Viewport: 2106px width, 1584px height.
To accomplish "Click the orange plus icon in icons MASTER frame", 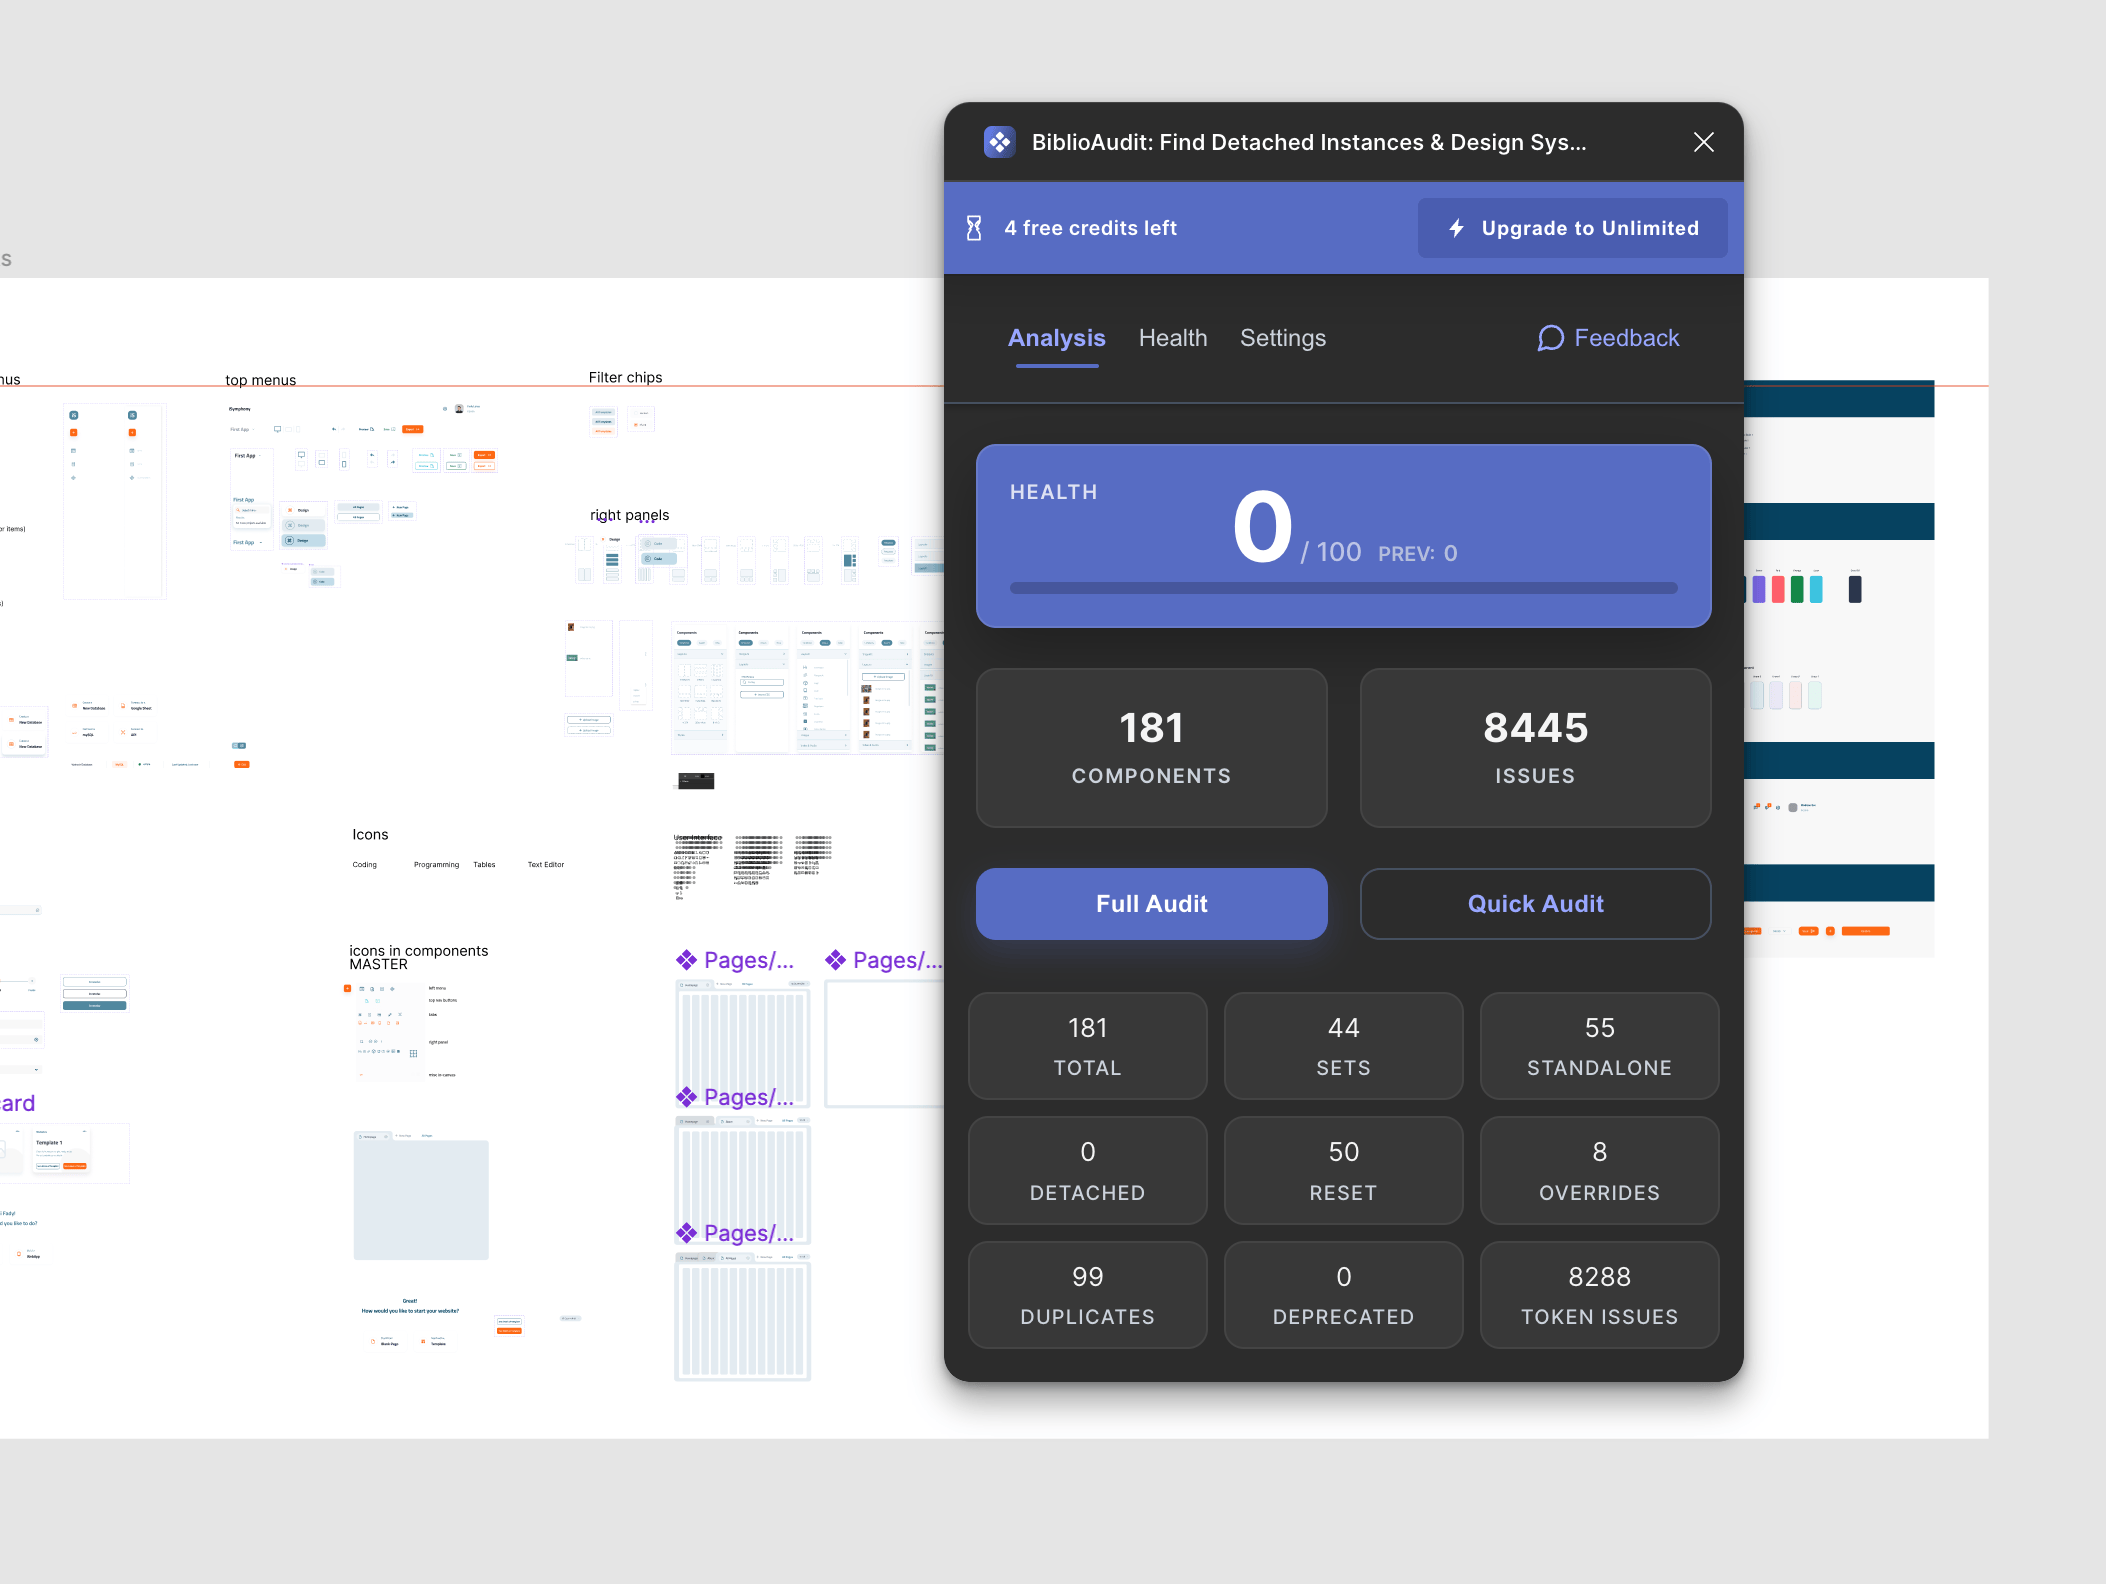I will point(347,988).
